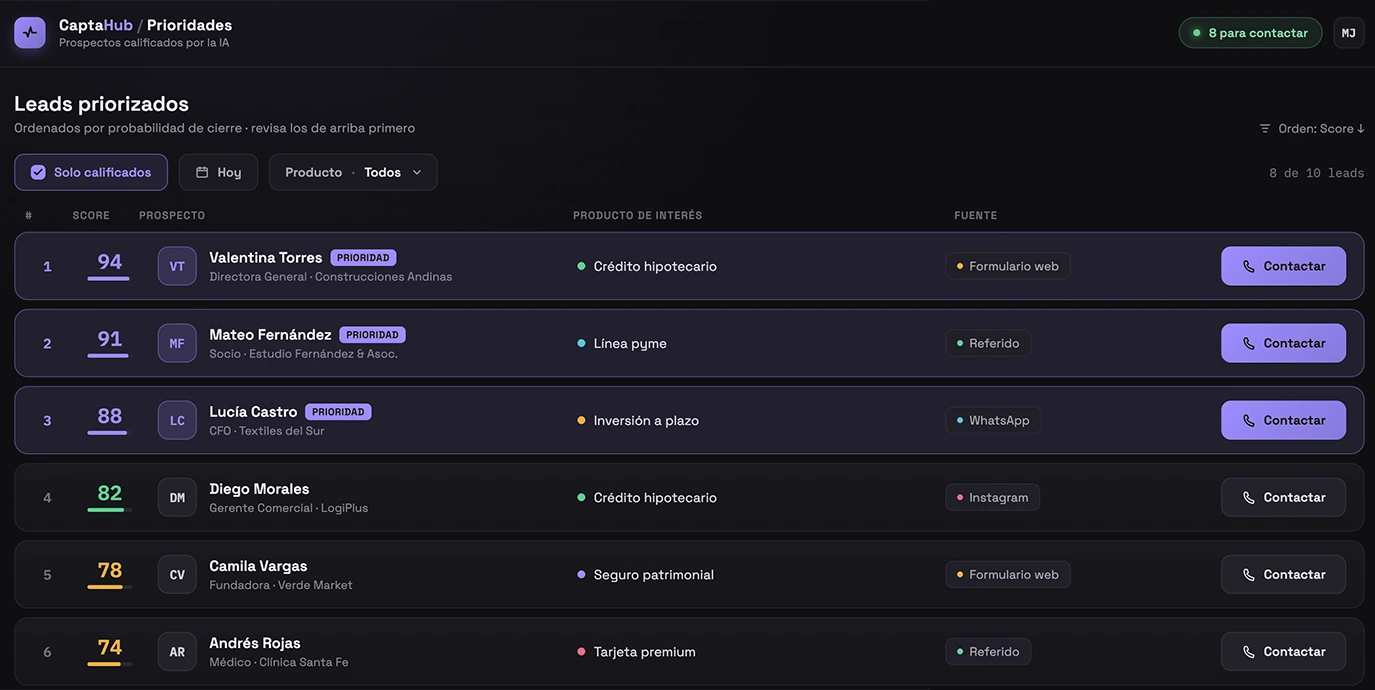Contact Mateo Fernández with the Contactar button
The width and height of the screenshot is (1375, 690).
point(1283,343)
